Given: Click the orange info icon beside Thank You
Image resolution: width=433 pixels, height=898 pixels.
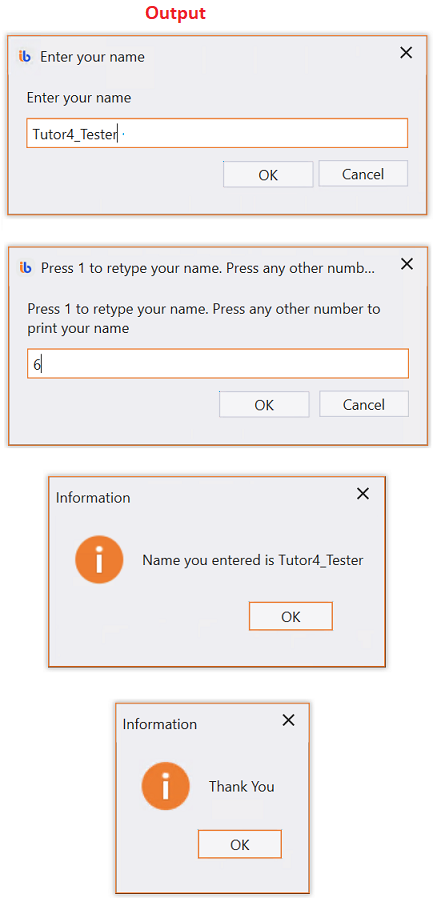Looking at the screenshot, I should [x=166, y=786].
